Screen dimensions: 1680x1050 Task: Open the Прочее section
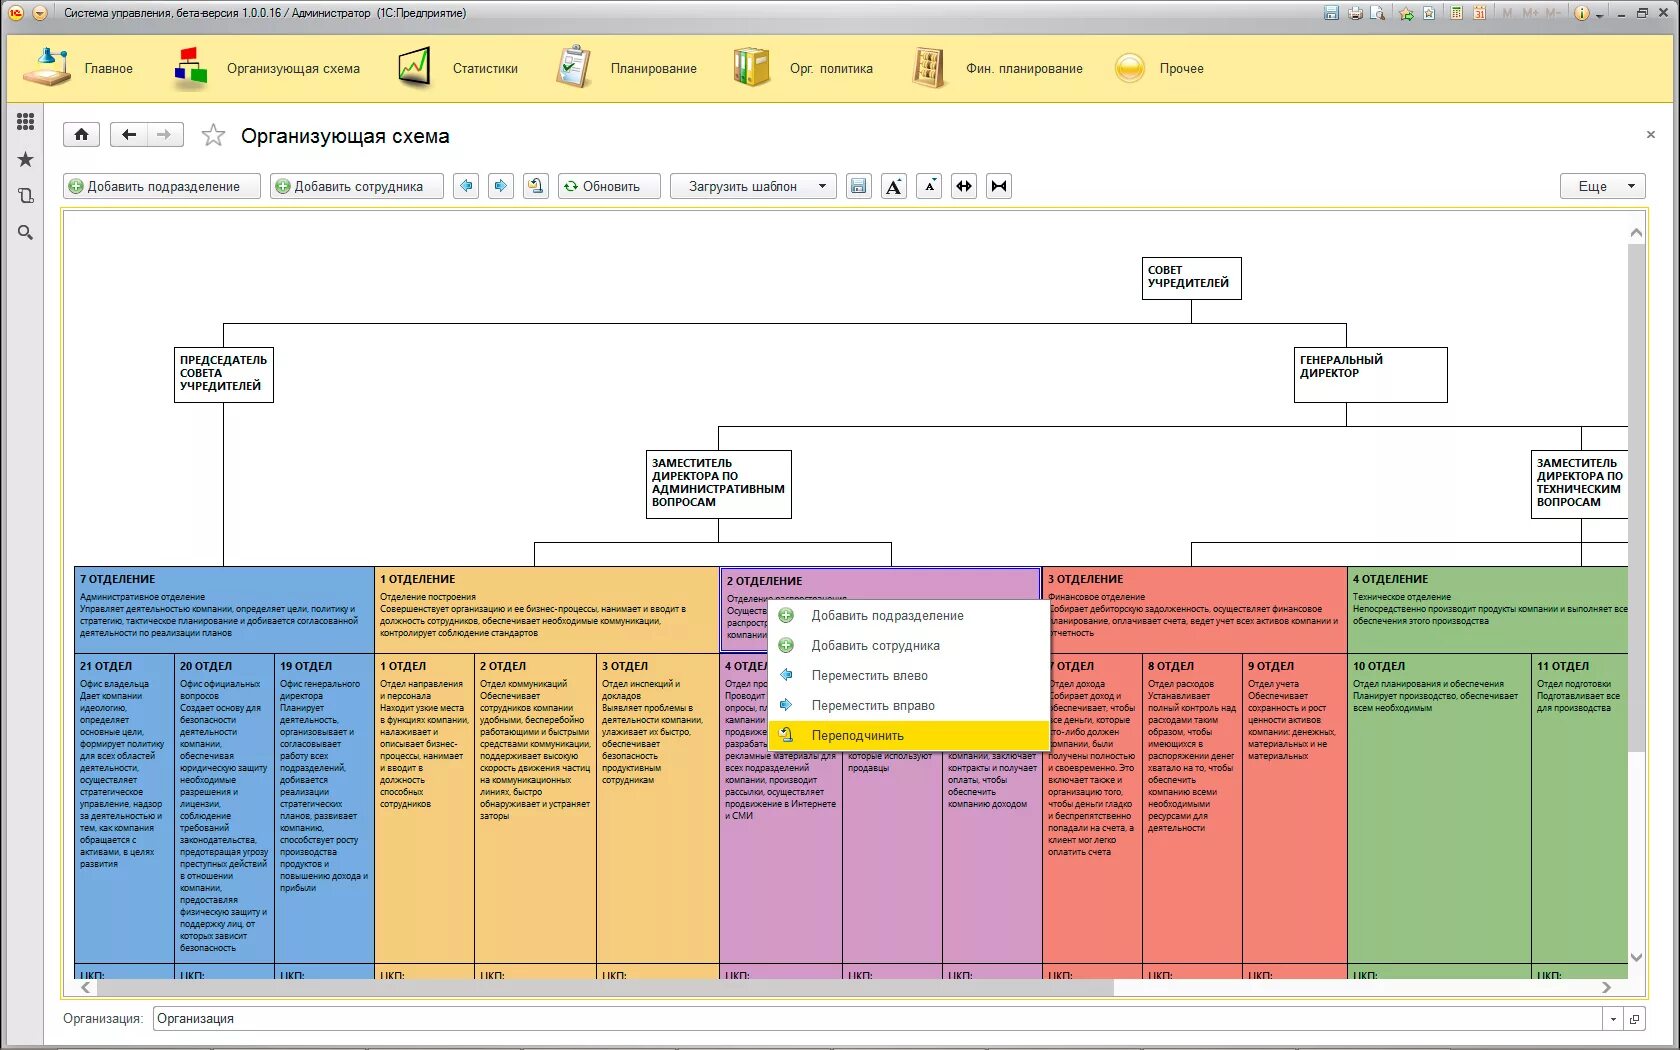click(1160, 68)
